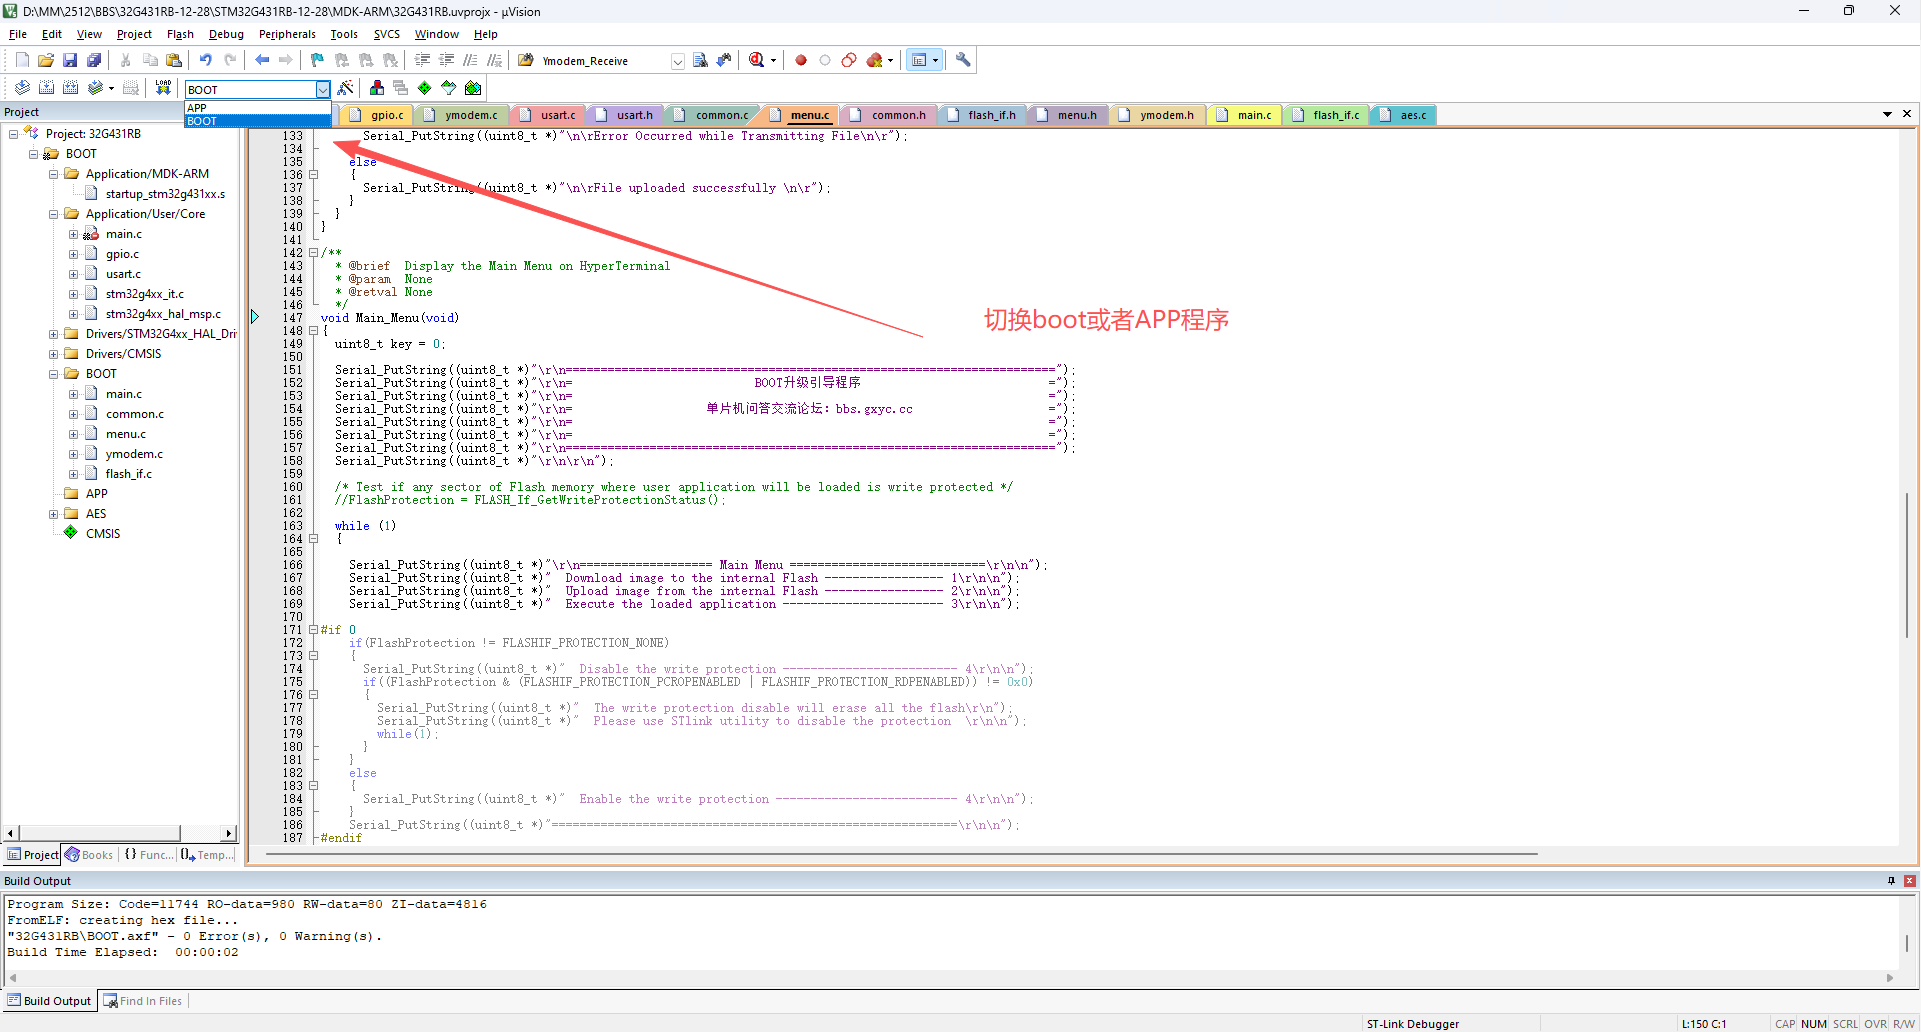Select APP in the target dropdown list
Viewport: 1921px width, 1032px height.
[197, 108]
